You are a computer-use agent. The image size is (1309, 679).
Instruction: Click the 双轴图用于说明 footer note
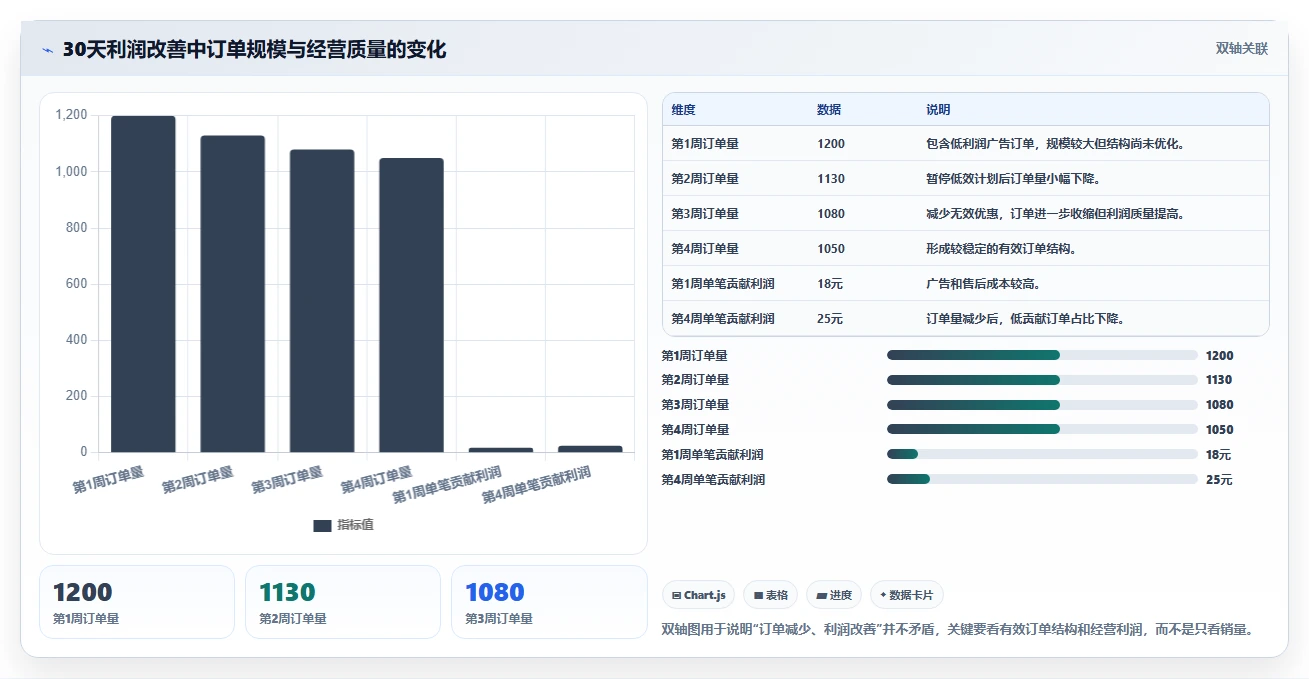pos(957,629)
